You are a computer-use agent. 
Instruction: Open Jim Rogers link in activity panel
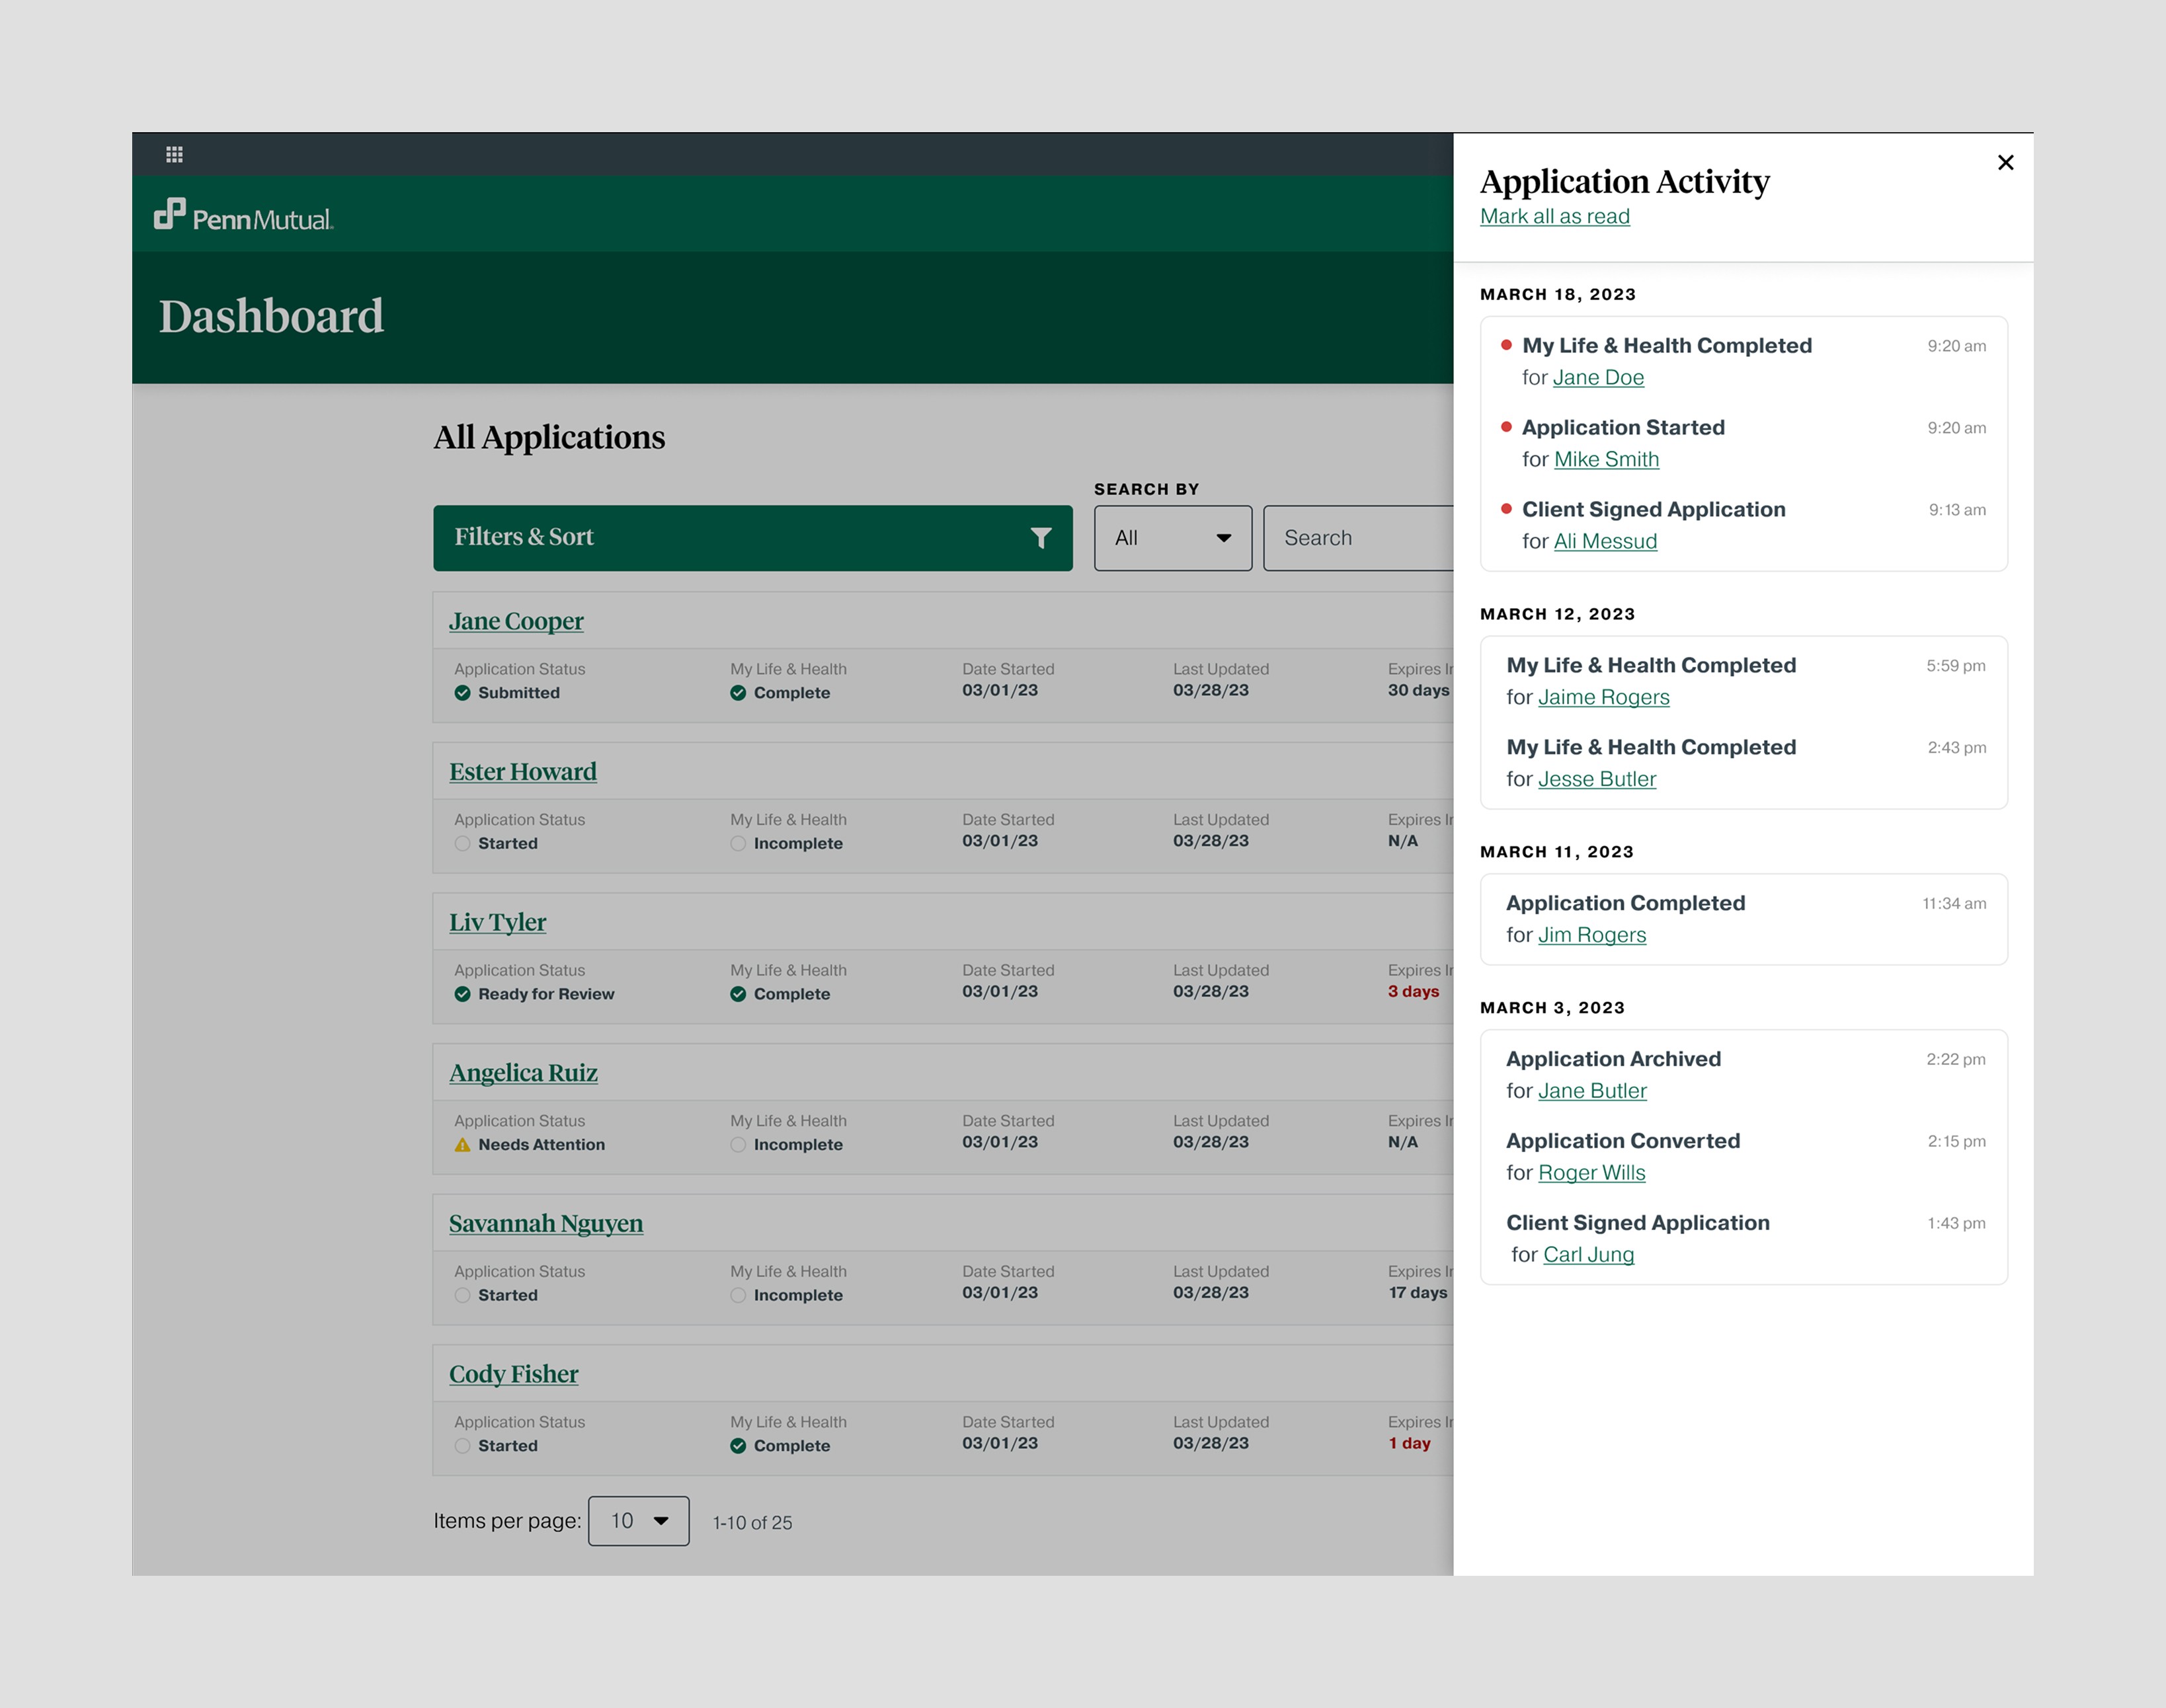click(x=1592, y=935)
